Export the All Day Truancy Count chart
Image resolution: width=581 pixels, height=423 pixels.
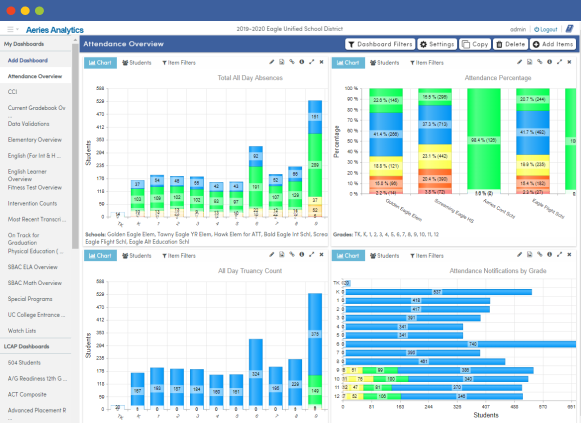click(x=282, y=254)
